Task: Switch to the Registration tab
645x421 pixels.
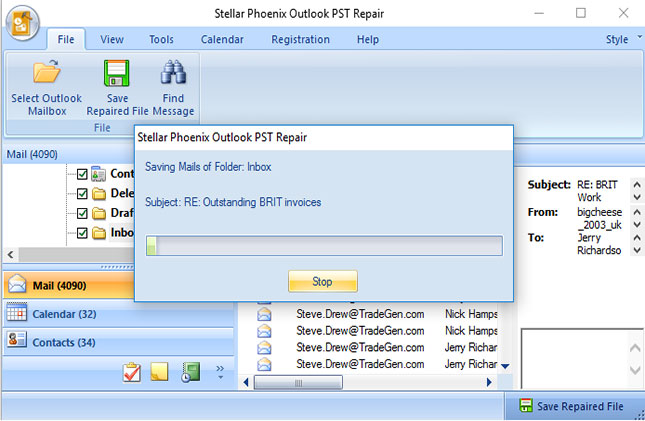Action: [x=300, y=40]
